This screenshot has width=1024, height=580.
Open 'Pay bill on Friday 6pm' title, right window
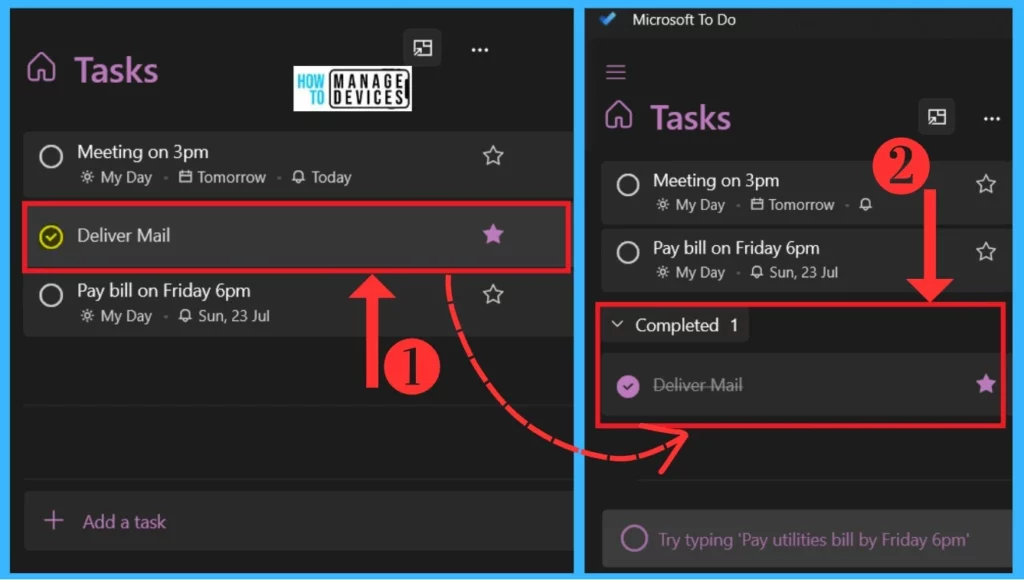[x=736, y=248]
